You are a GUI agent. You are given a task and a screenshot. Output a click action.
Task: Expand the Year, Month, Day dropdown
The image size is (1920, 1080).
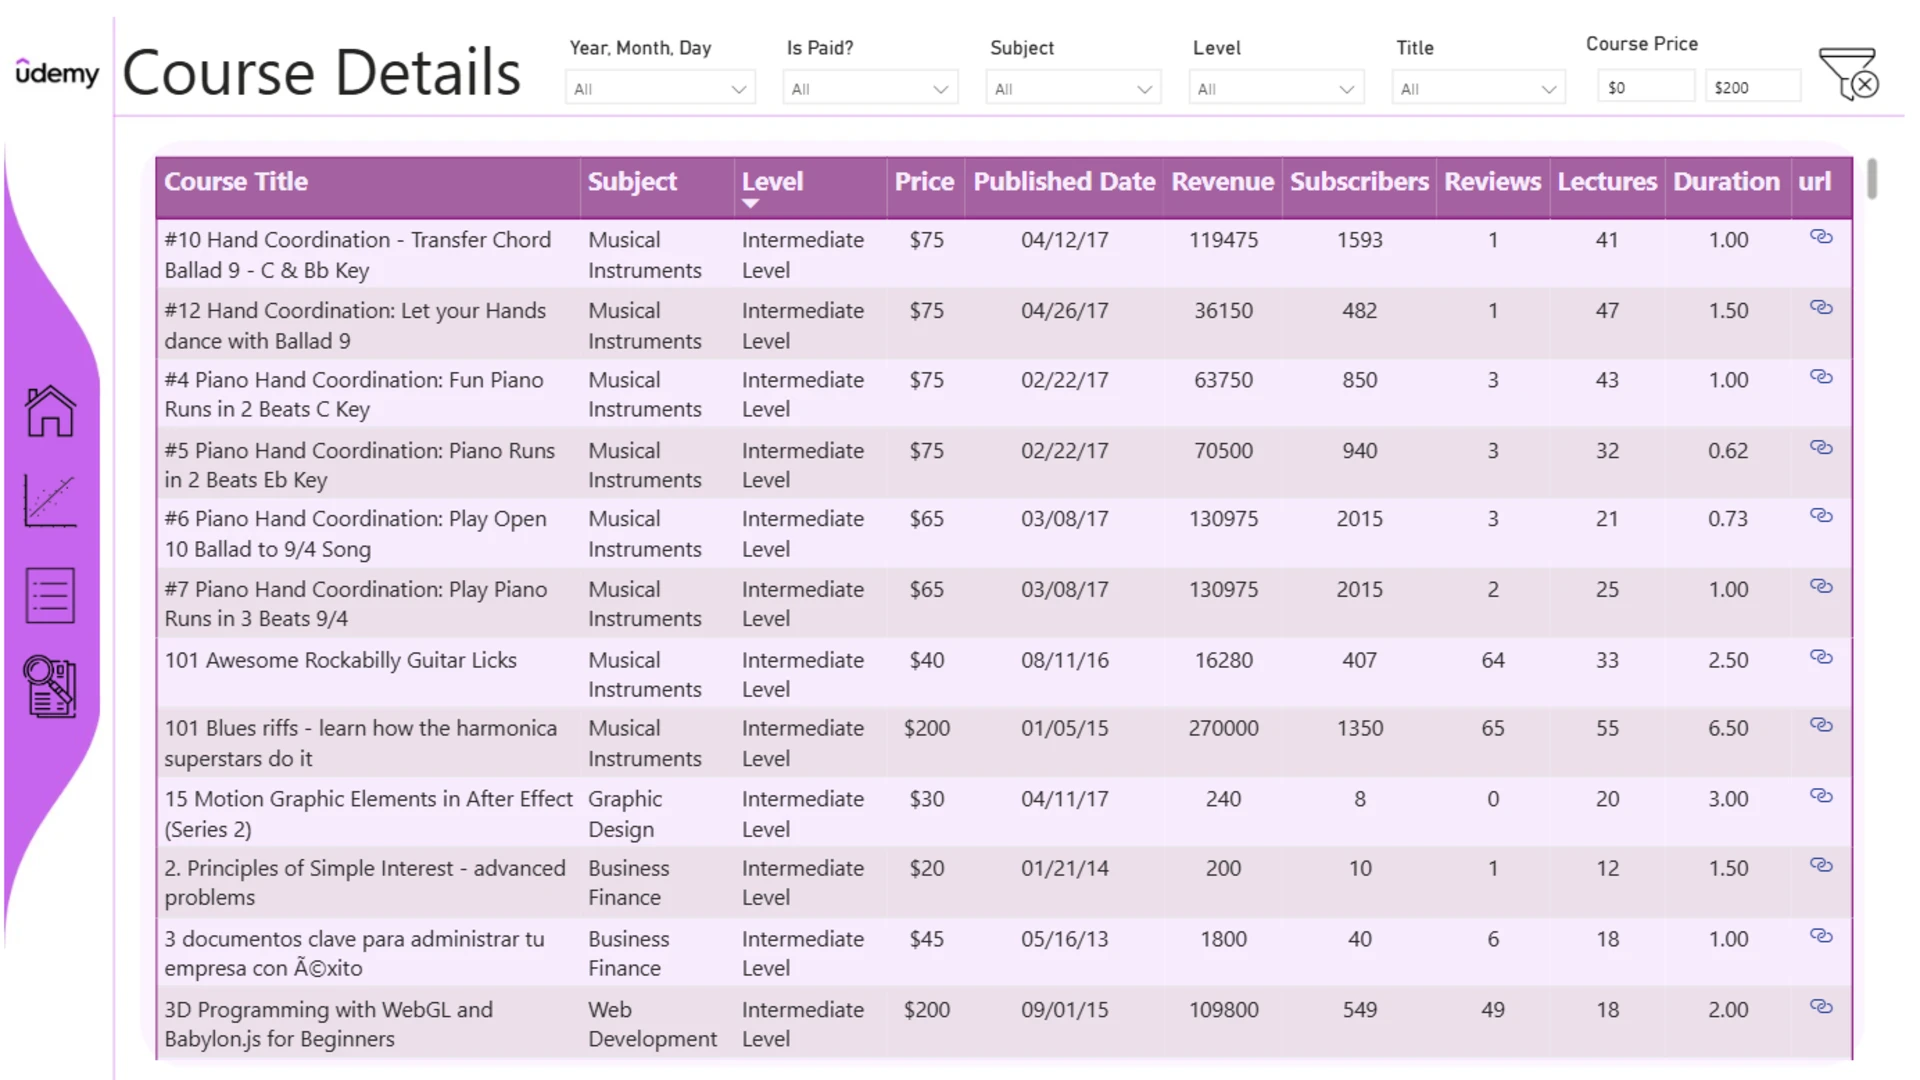[660, 88]
